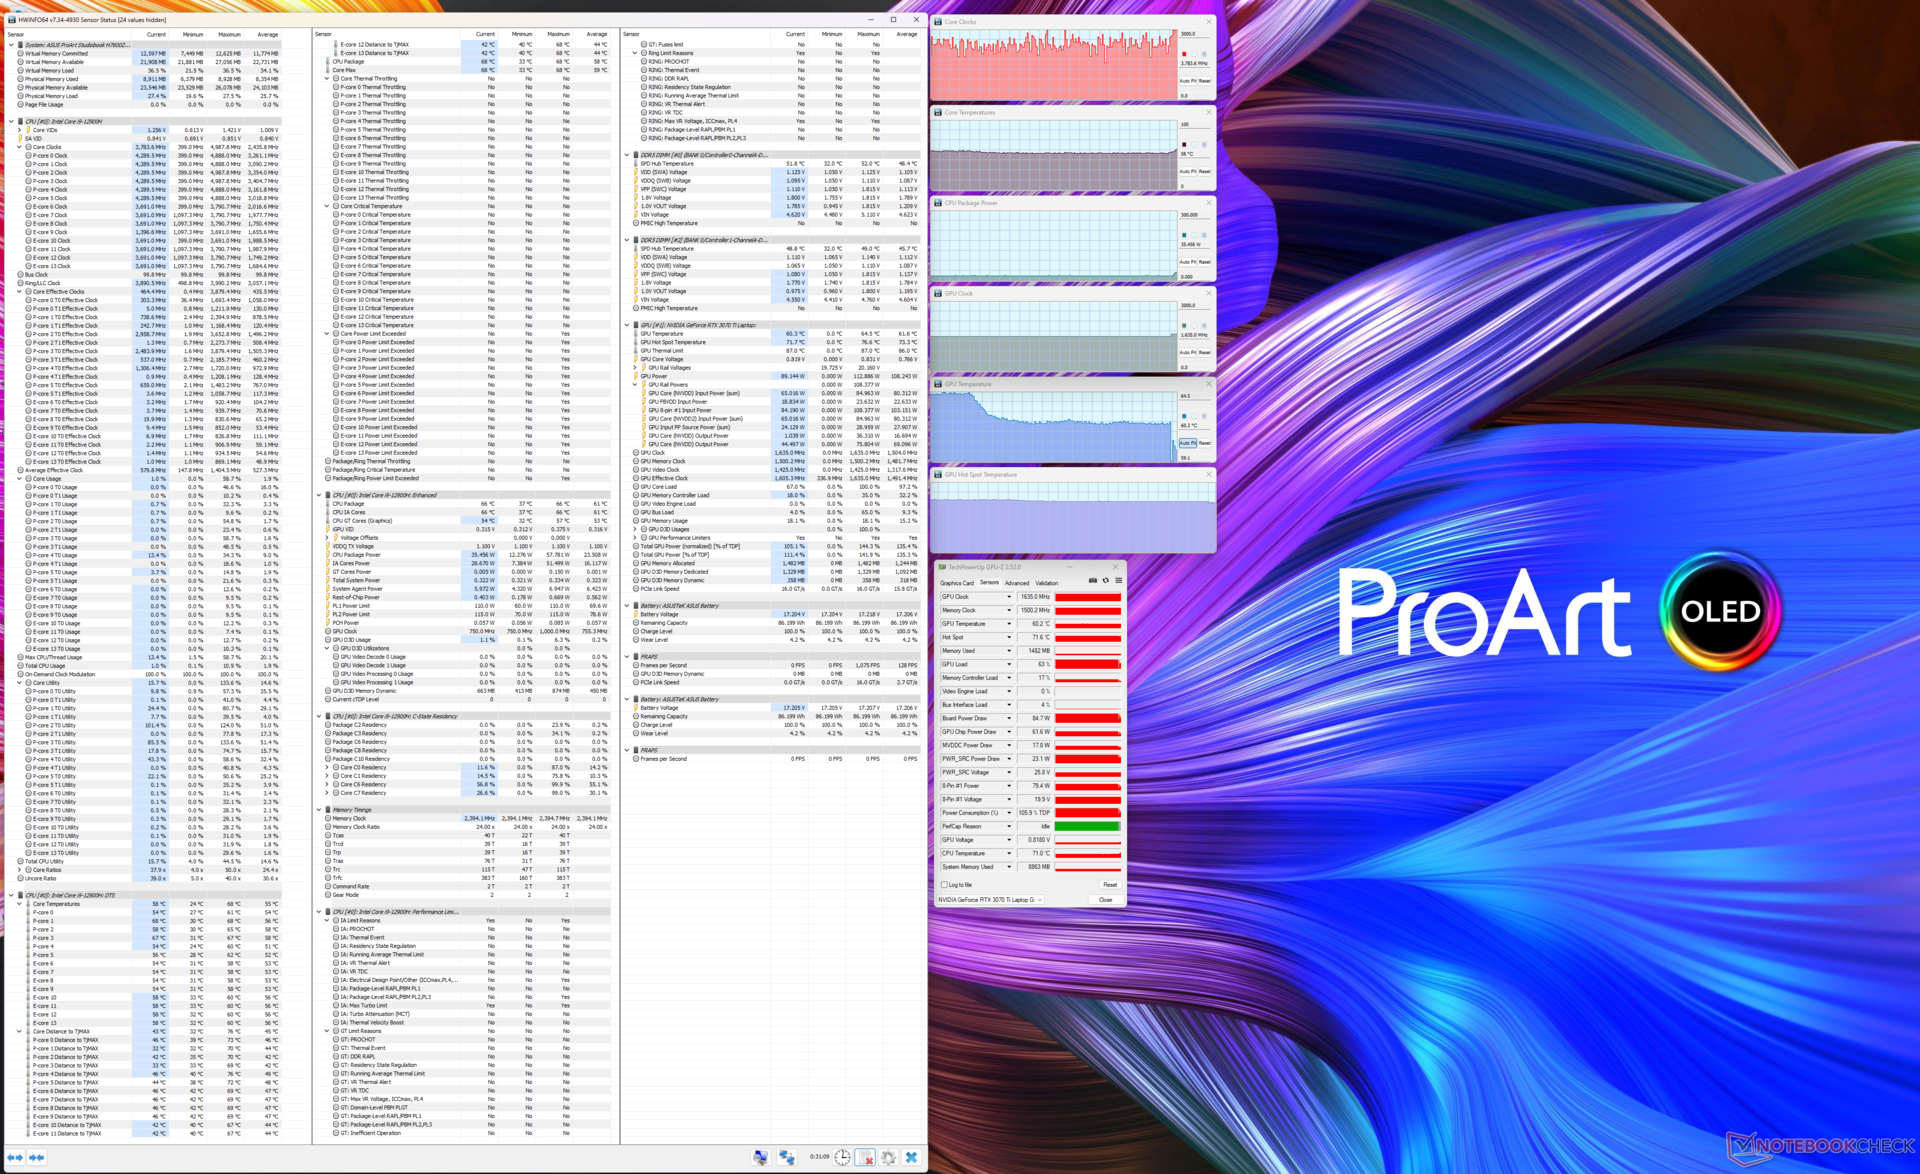Collapse the Core Clocks tree group in HWiNFO
This screenshot has width=1920, height=1174.
[19, 147]
